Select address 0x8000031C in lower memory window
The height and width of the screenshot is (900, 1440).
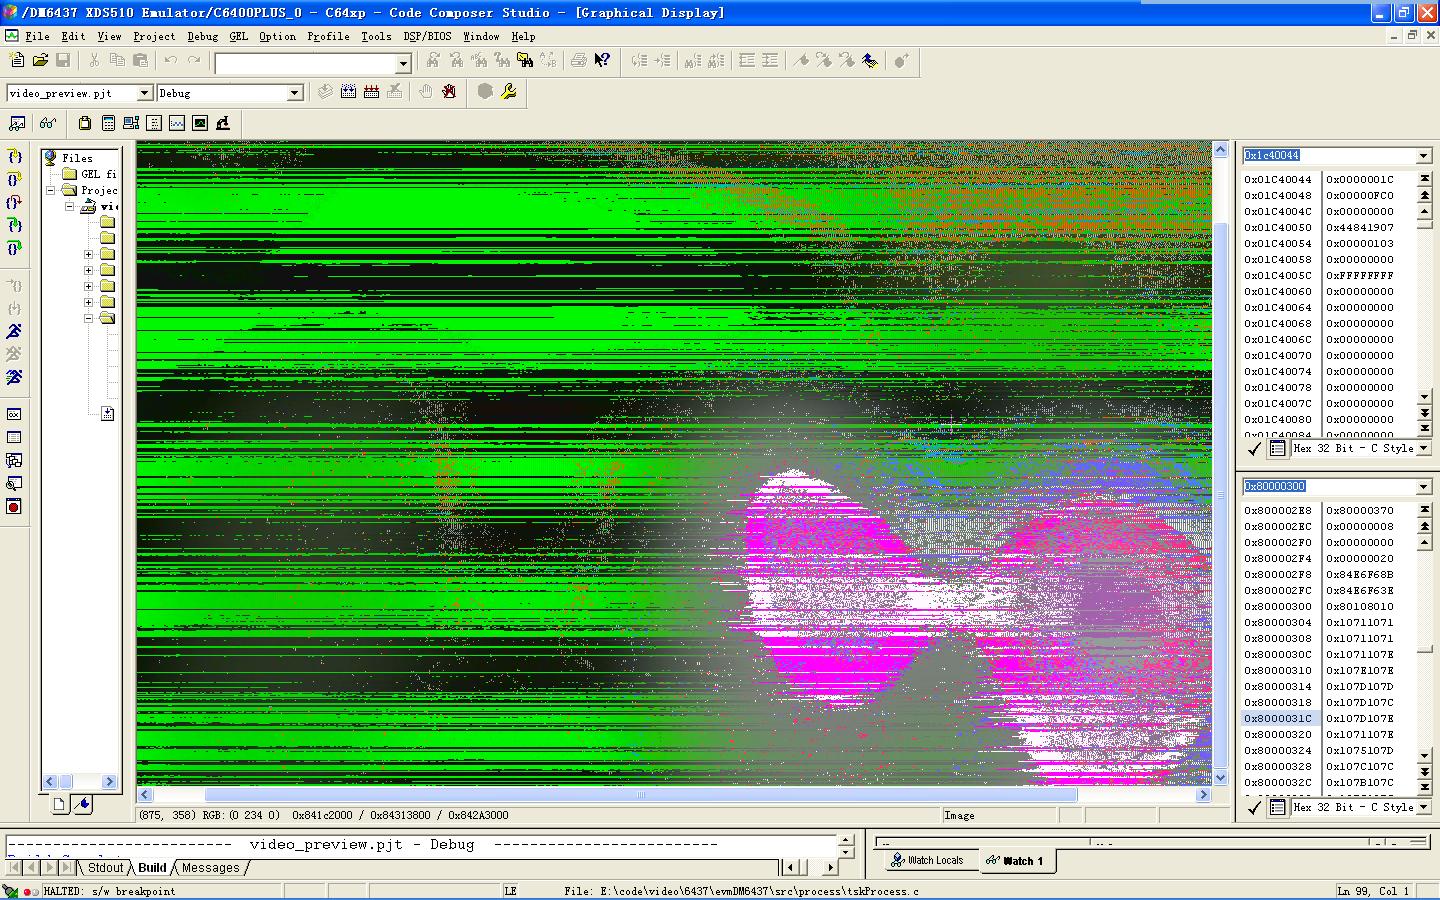point(1278,718)
